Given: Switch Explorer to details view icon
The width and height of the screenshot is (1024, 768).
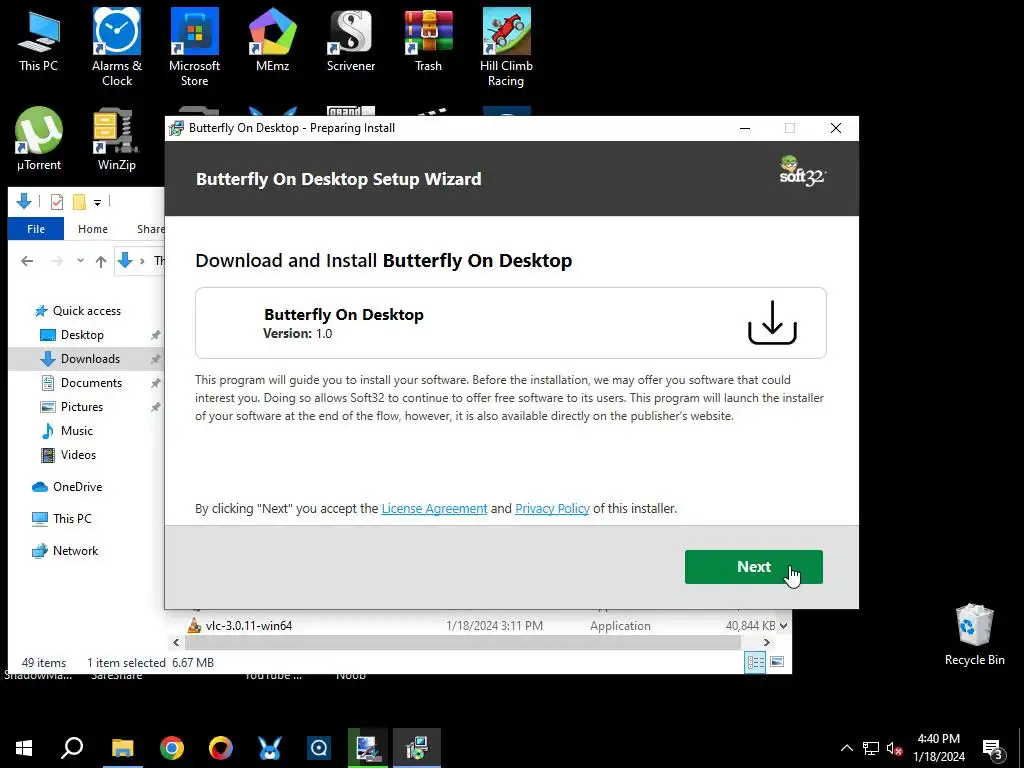Looking at the screenshot, I should click(756, 663).
